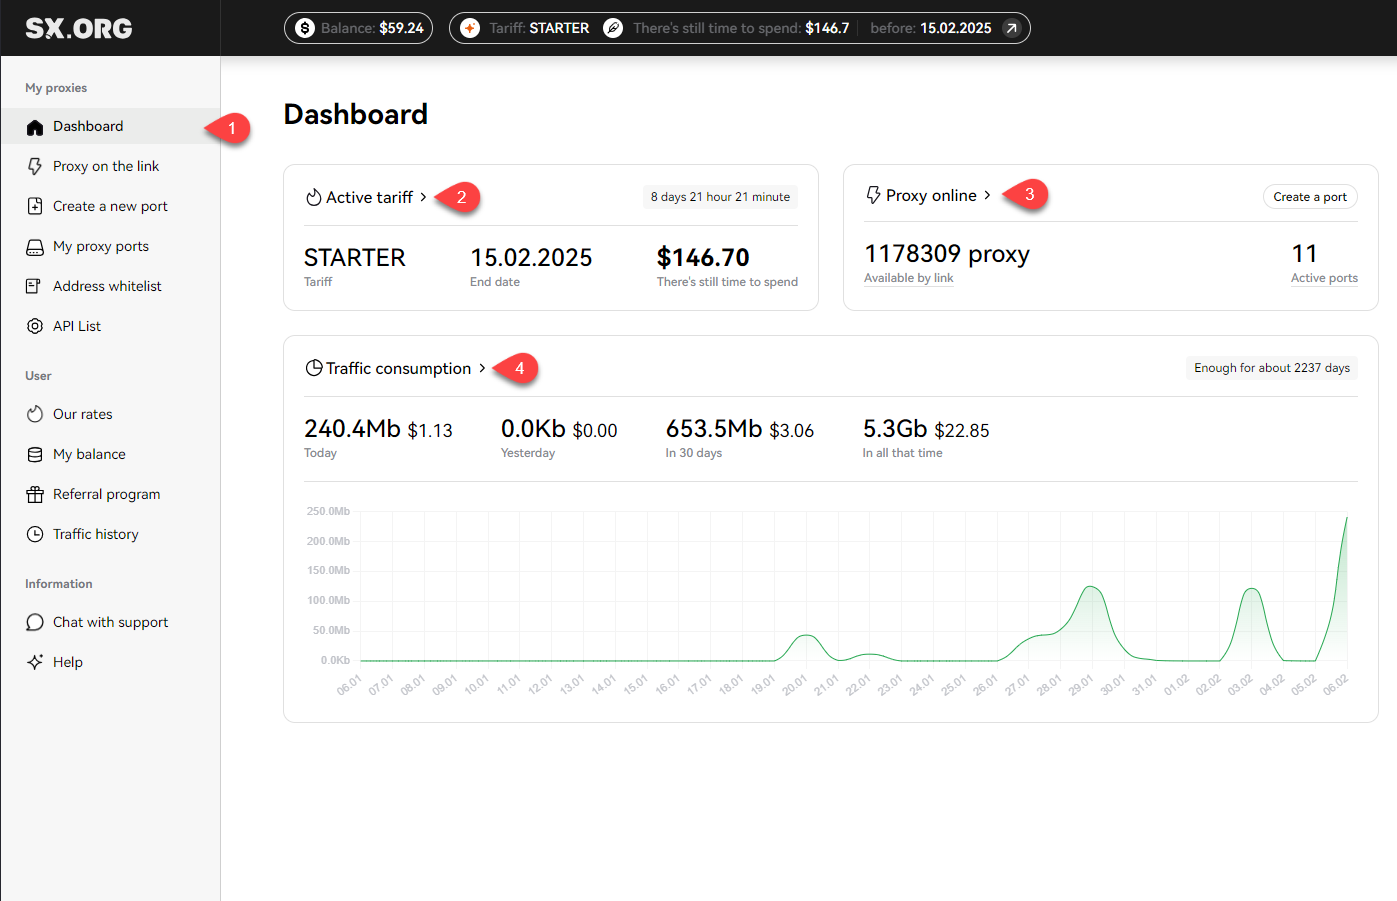Click the Our rates gauge icon
This screenshot has height=901, width=1397.
33,414
